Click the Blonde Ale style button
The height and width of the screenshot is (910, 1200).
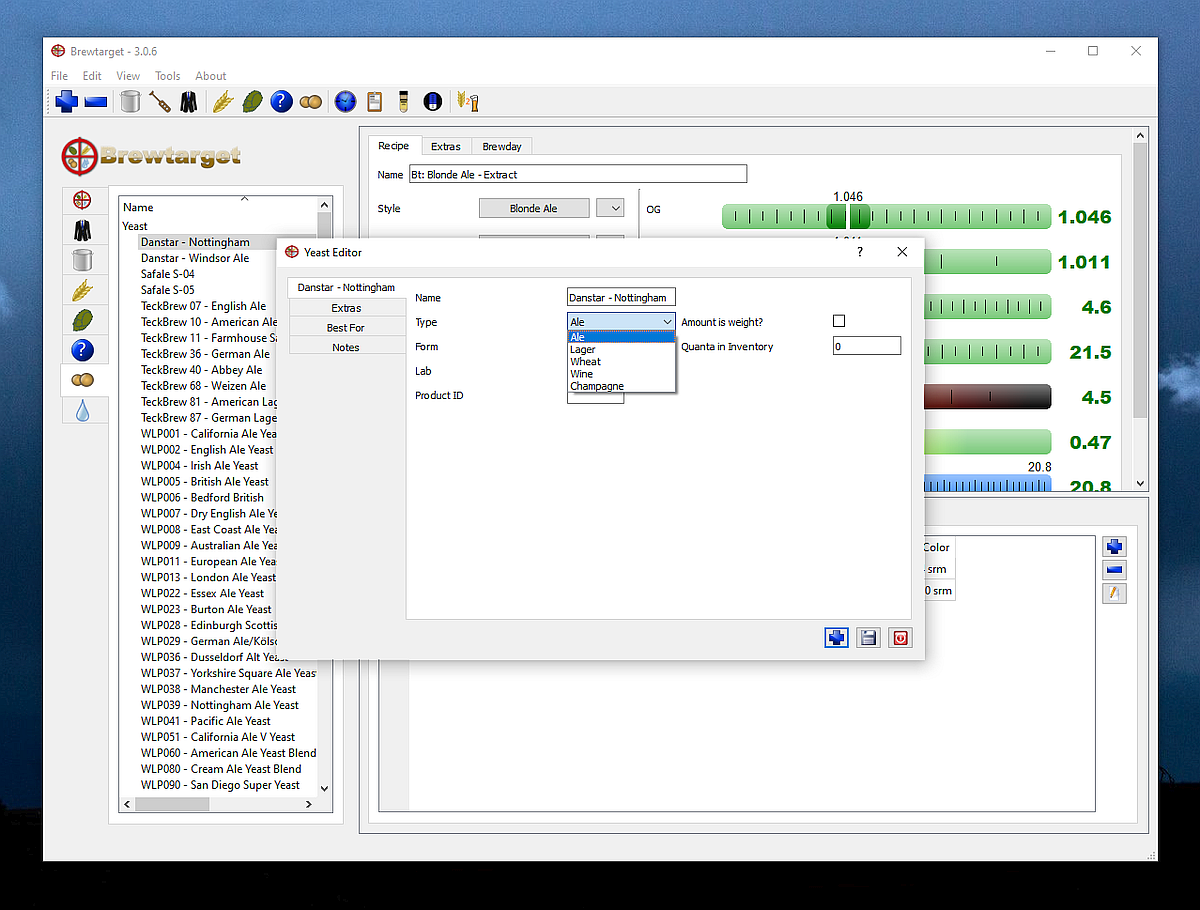534,208
